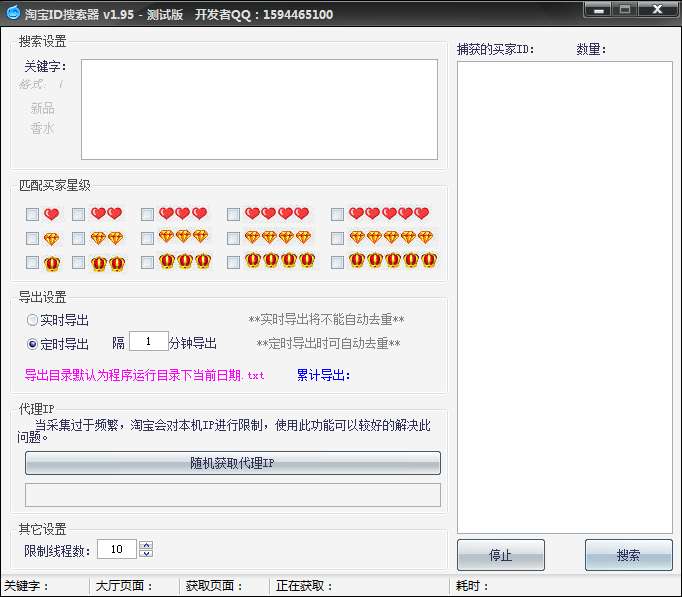Image resolution: width=682 pixels, height=597 pixels.
Task: Click the four diamonds icon
Action: click(x=278, y=237)
